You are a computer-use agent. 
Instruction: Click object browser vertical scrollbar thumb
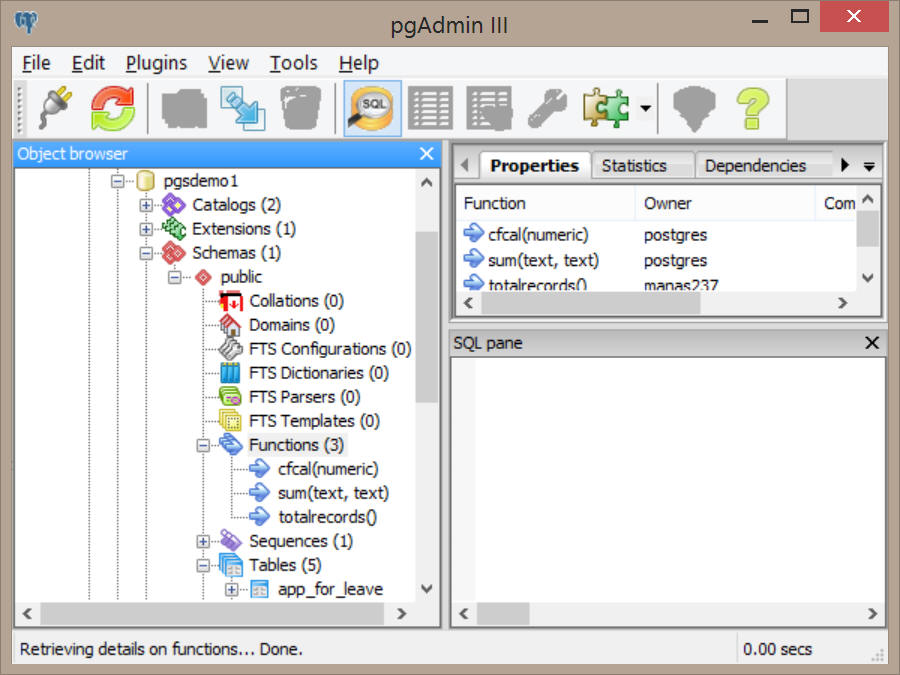pos(426,317)
